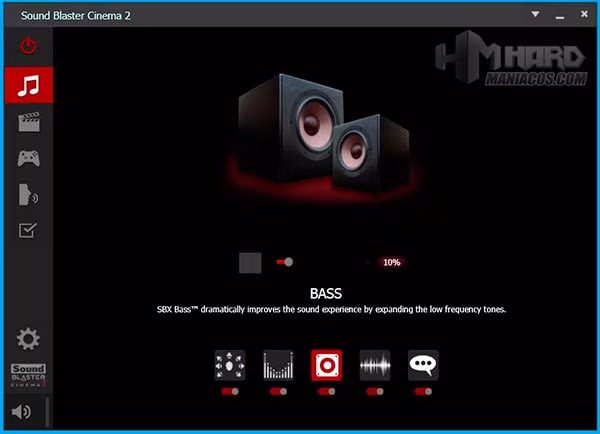600x434 pixels.
Task: Open the settings gear
Action: click(x=28, y=339)
